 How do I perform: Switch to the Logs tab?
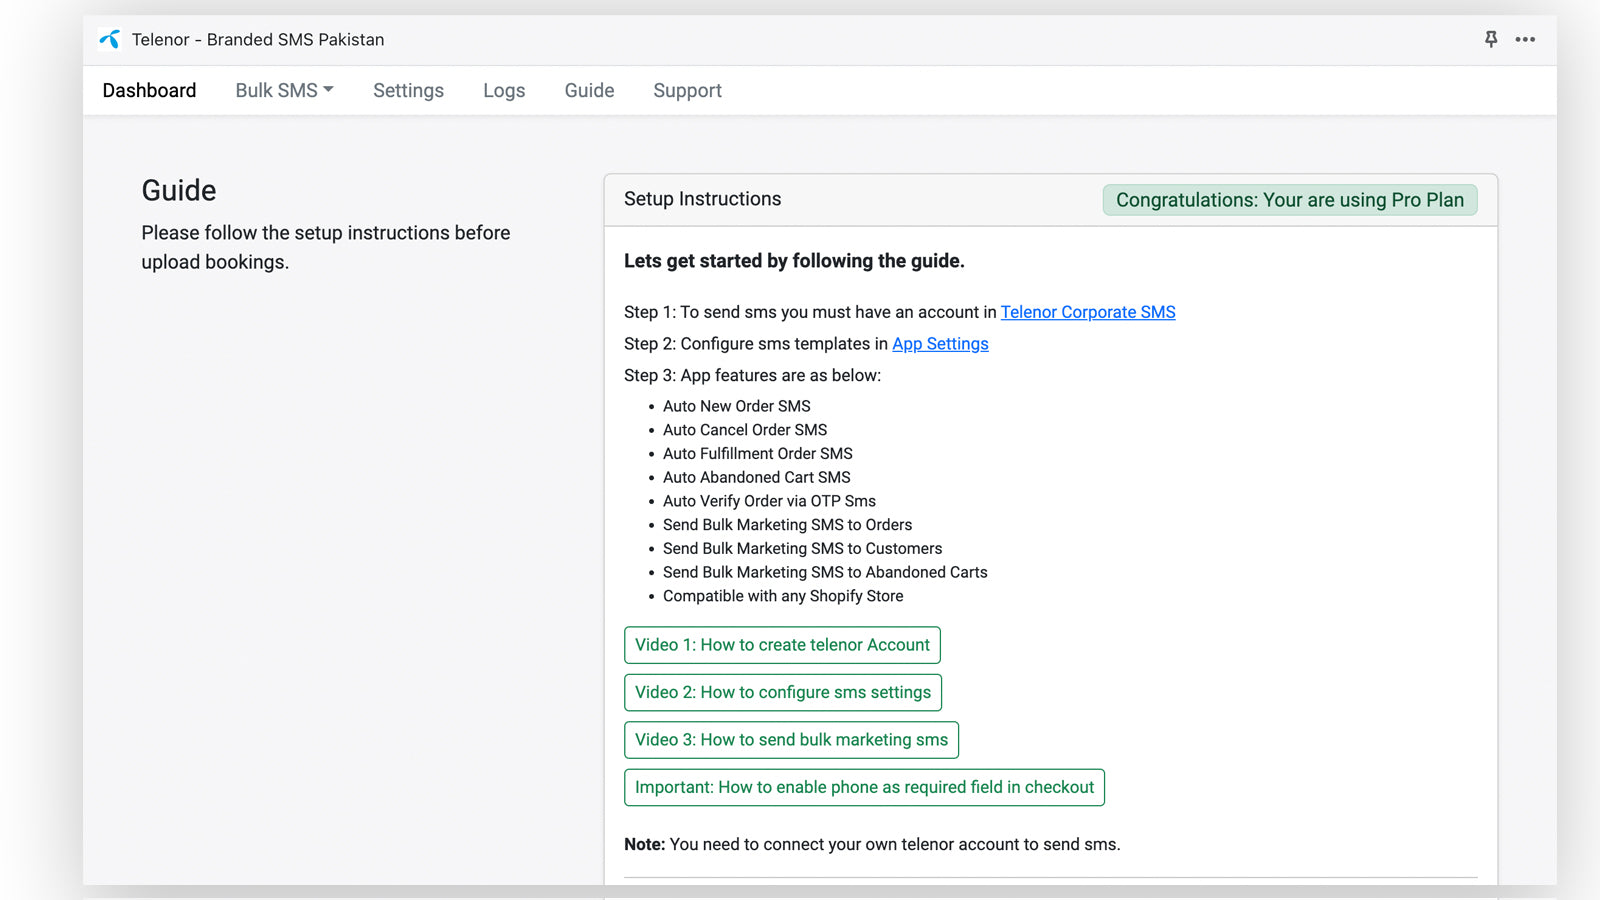(504, 90)
